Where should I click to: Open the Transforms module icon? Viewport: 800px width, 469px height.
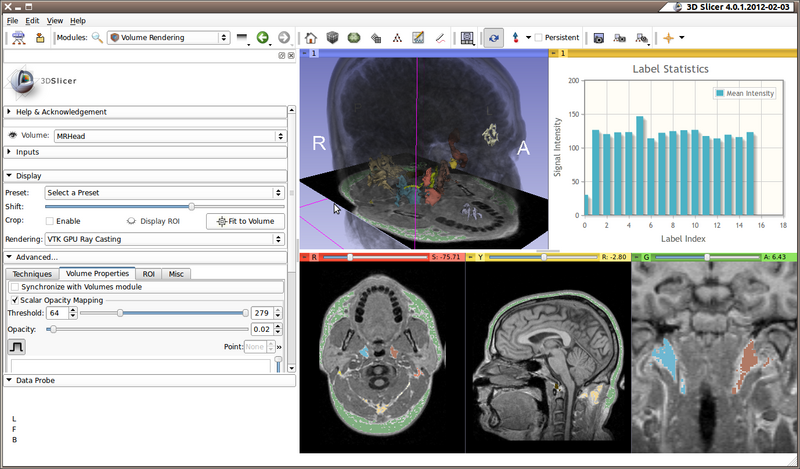(x=376, y=38)
